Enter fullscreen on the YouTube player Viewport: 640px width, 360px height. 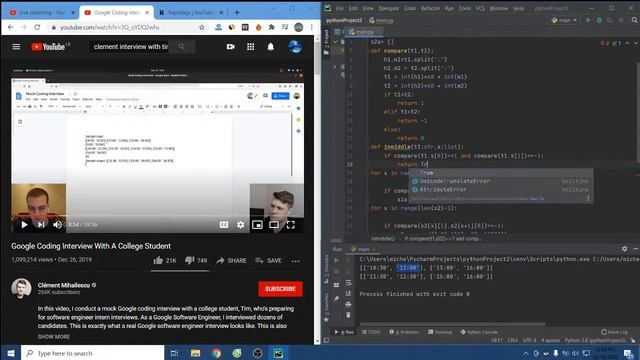tap(291, 224)
